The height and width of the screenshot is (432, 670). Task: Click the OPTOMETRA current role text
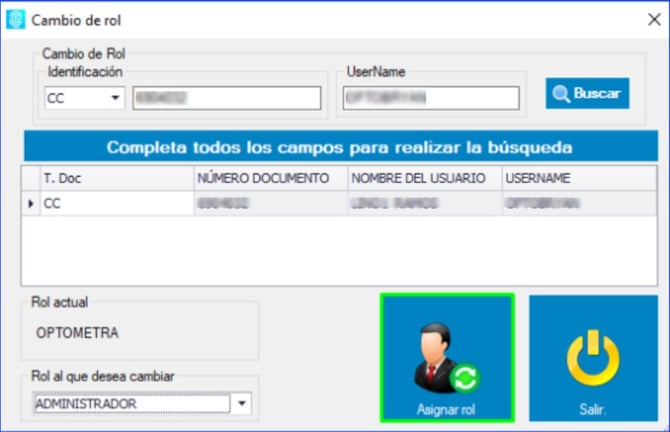coord(77,333)
